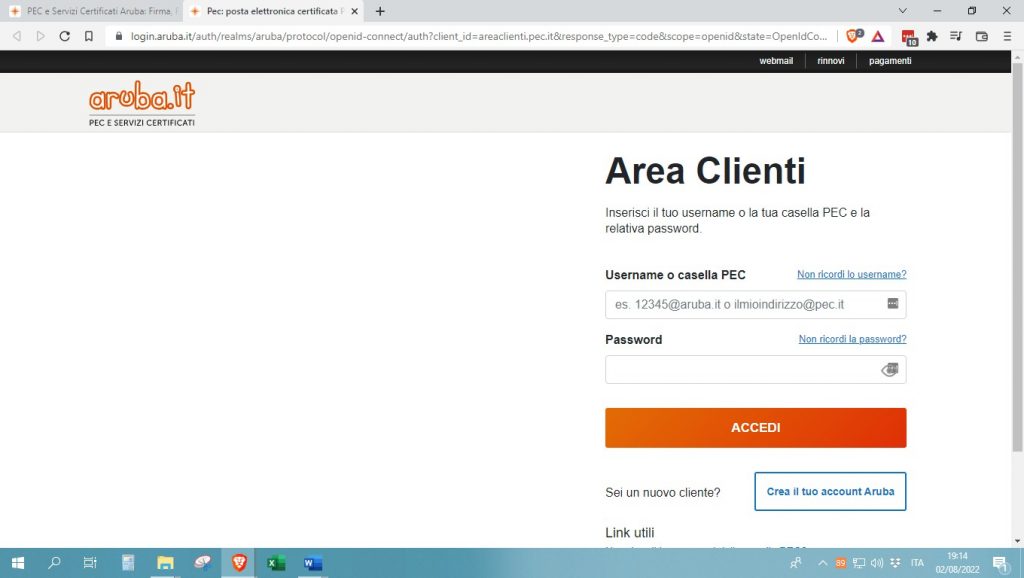
Task: Click the wallet icon in the toolbar
Action: pyautogui.click(x=982, y=35)
